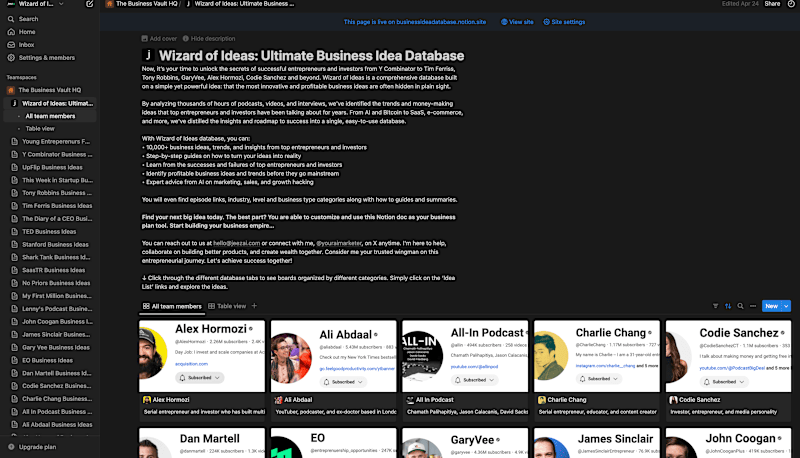Open TED Business Ideas page
The image size is (800, 458).
click(49, 232)
